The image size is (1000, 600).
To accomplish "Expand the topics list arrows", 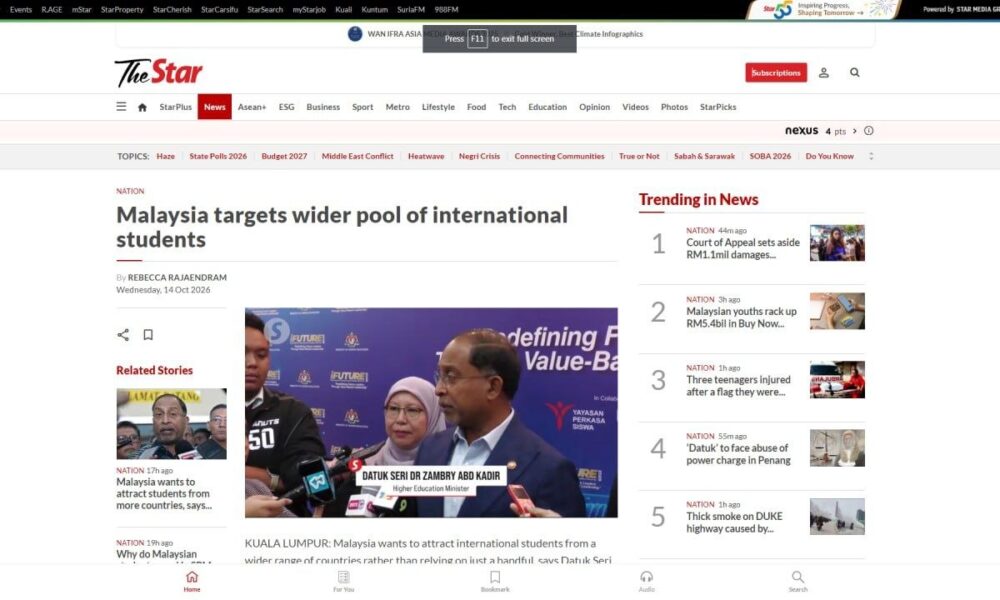I will tap(871, 156).
